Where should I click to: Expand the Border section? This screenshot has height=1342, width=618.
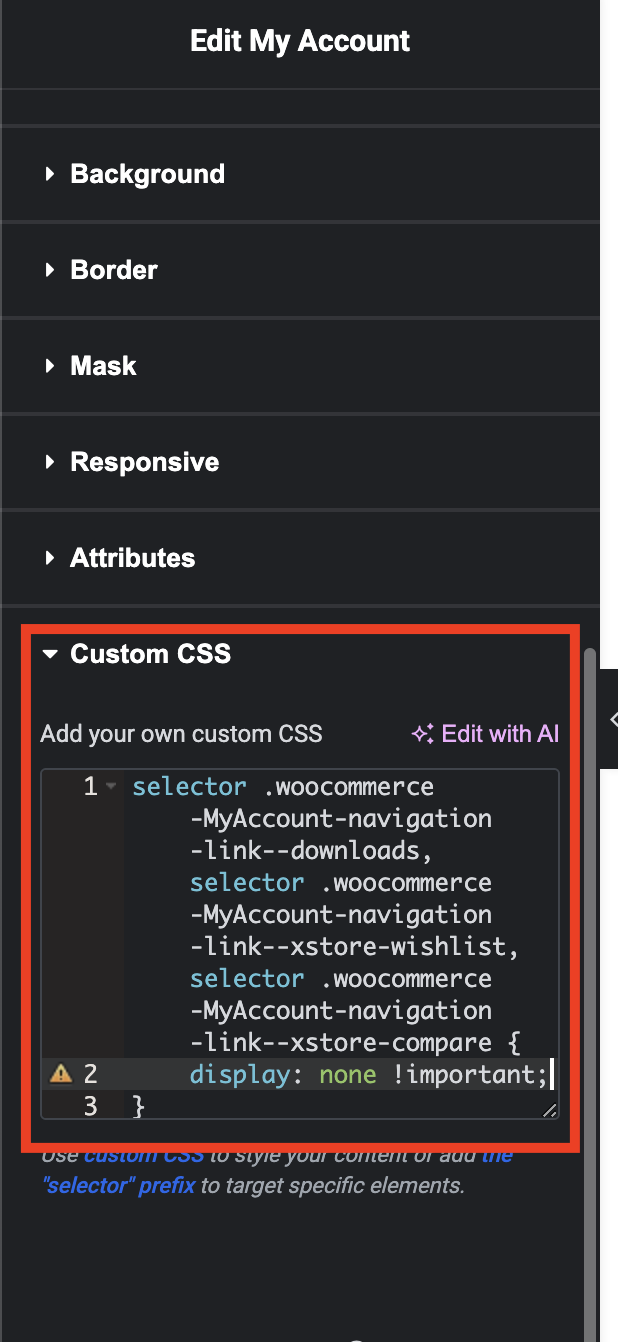point(300,270)
